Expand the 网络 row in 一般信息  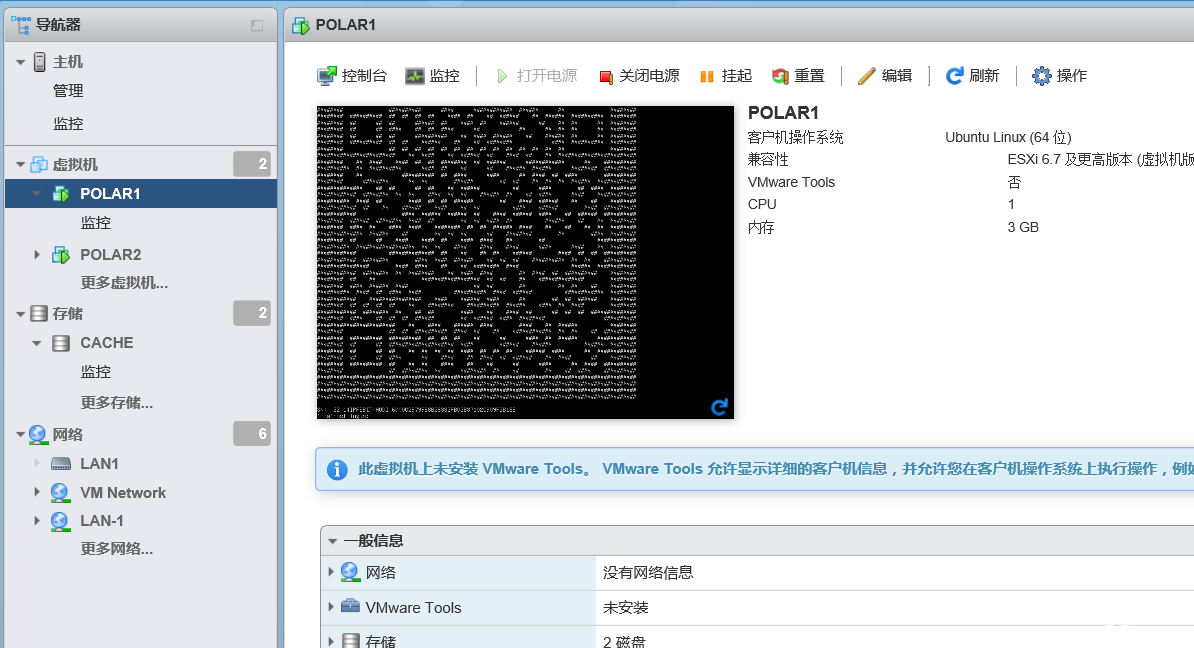[x=331, y=572]
